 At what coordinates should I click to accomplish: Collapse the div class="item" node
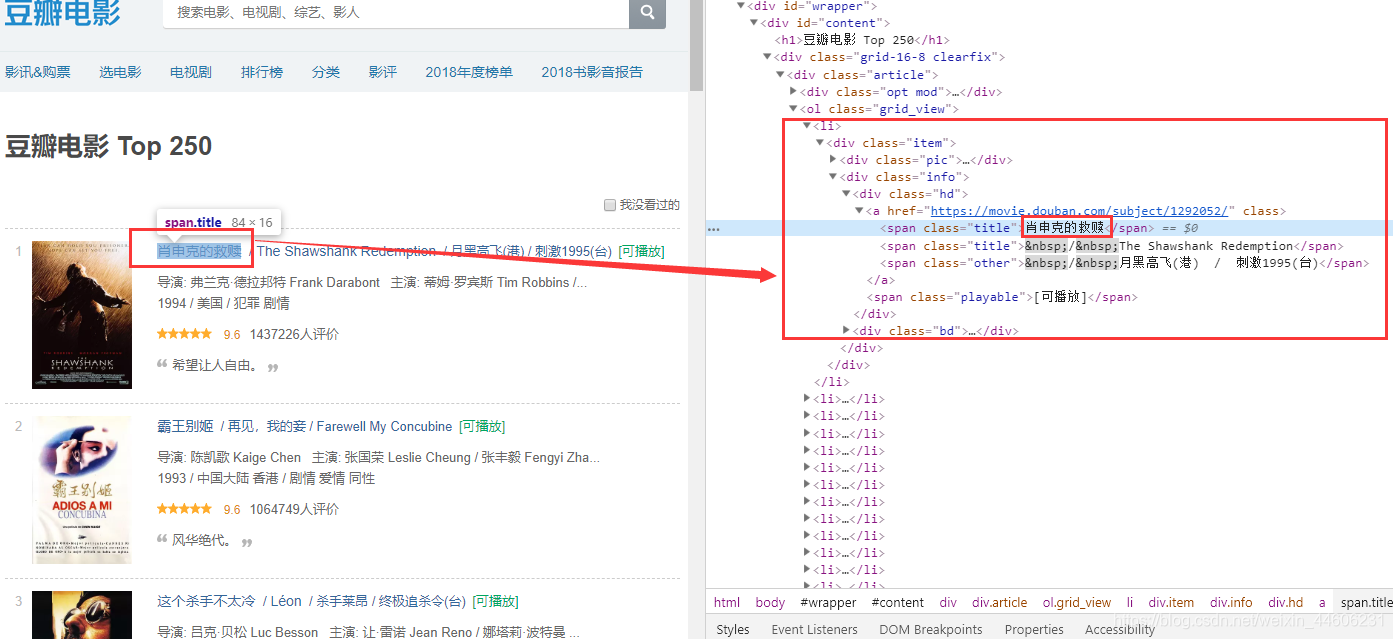point(820,143)
